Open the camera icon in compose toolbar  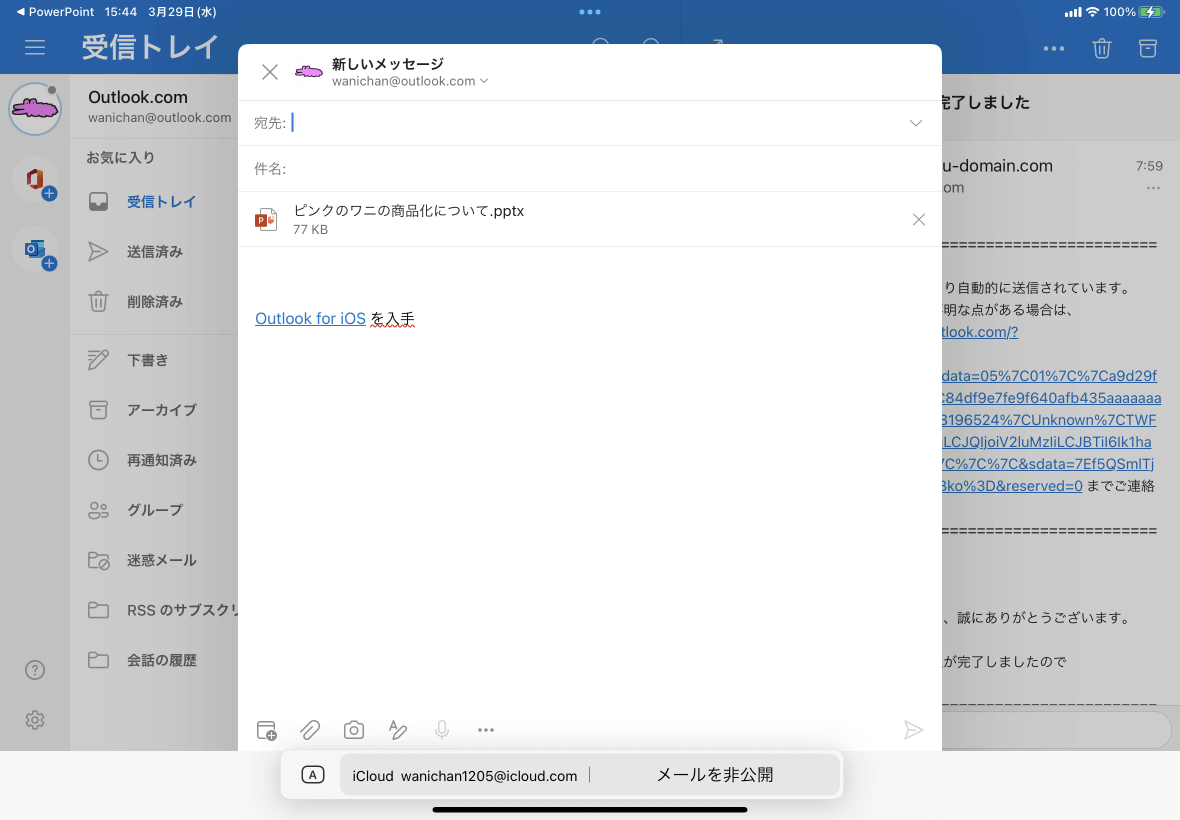click(354, 730)
